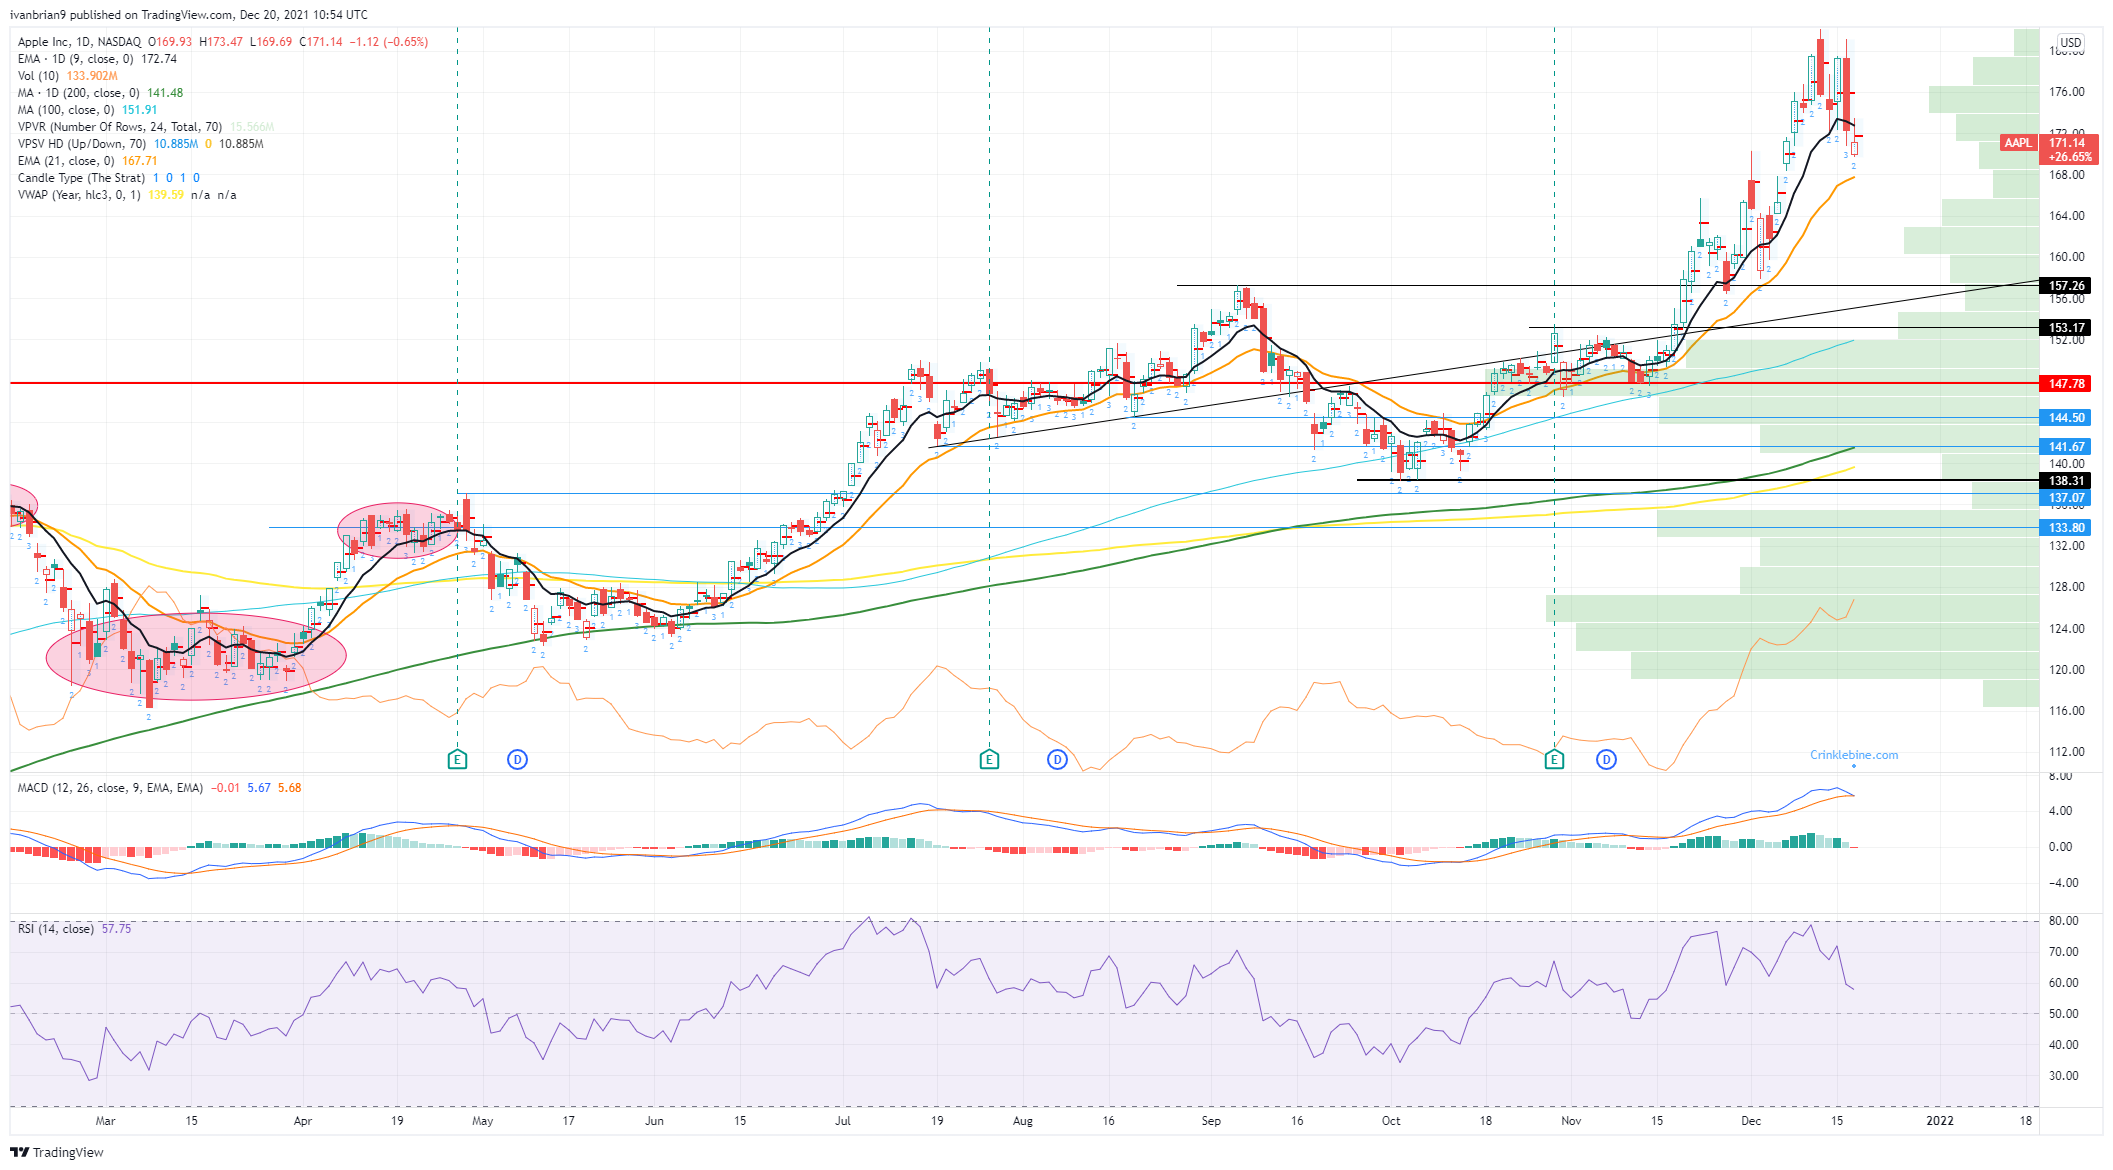The width and height of the screenshot is (2113, 1170).
Task: Click the published on TradingView.com header
Action: 188,15
